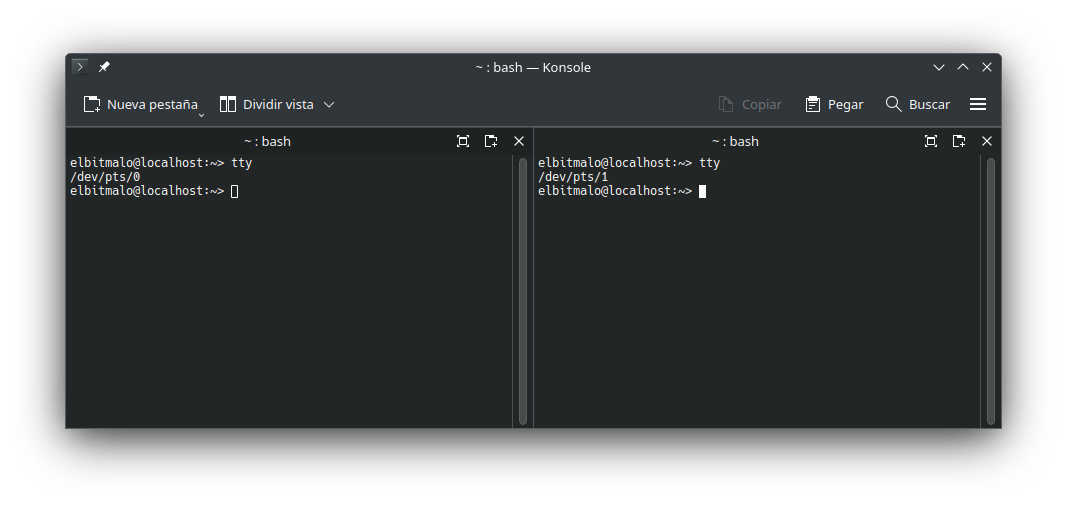Maximize the left terminal pane

463,141
